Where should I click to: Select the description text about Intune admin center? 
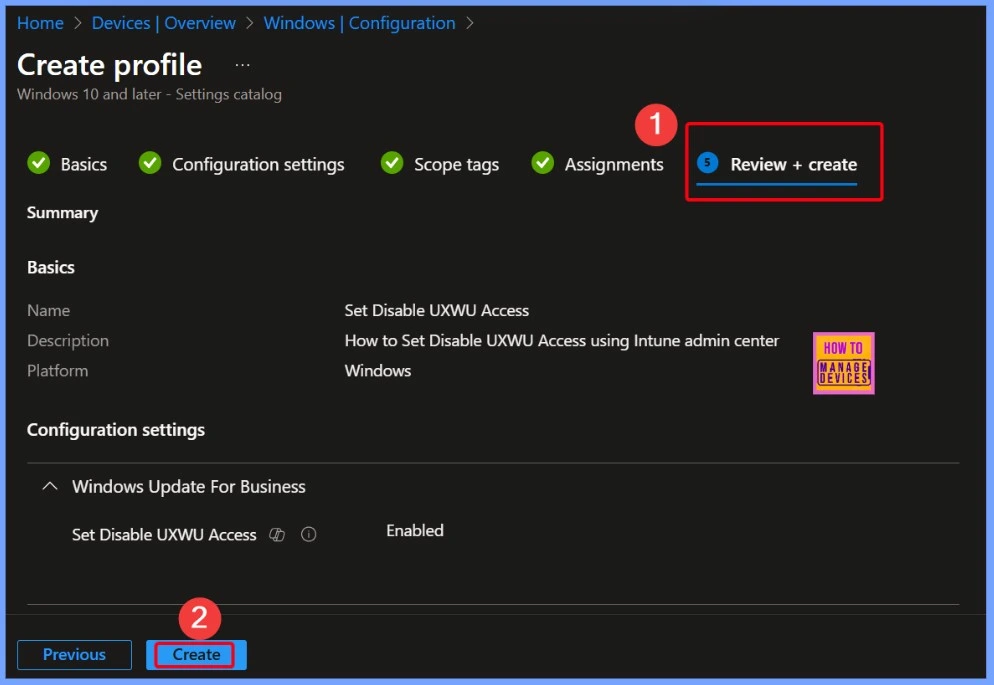562,341
